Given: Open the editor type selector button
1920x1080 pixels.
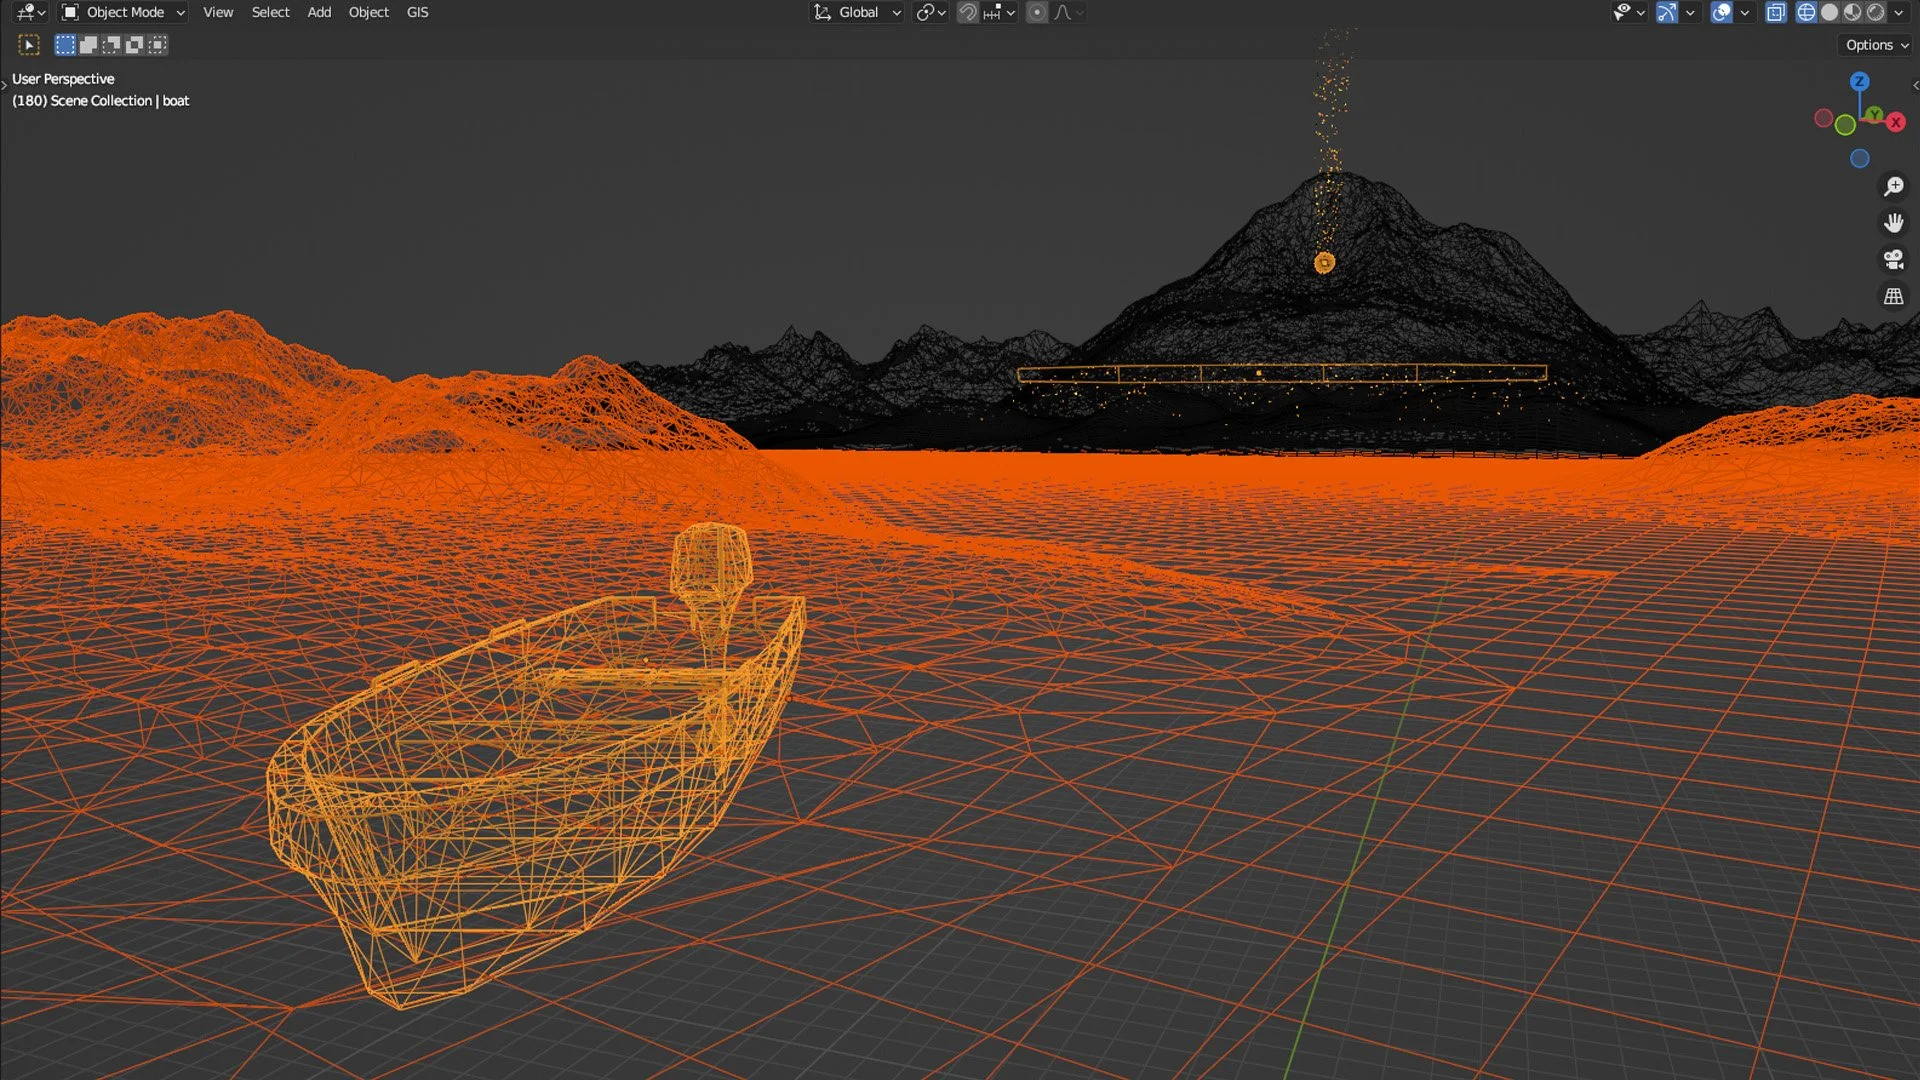Looking at the screenshot, I should tap(31, 13).
